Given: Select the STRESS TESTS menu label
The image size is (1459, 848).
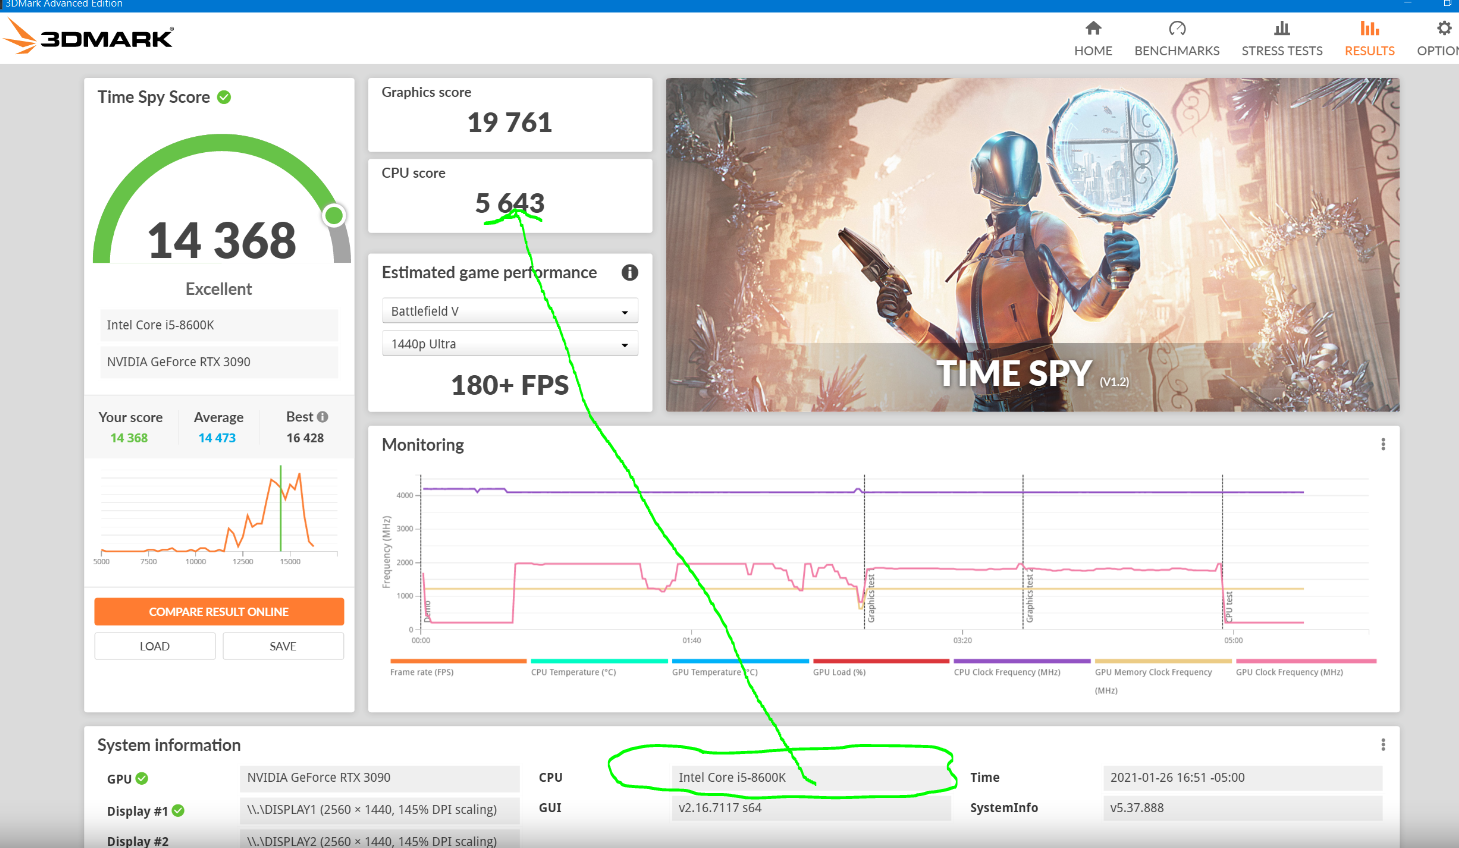Looking at the screenshot, I should [1282, 51].
